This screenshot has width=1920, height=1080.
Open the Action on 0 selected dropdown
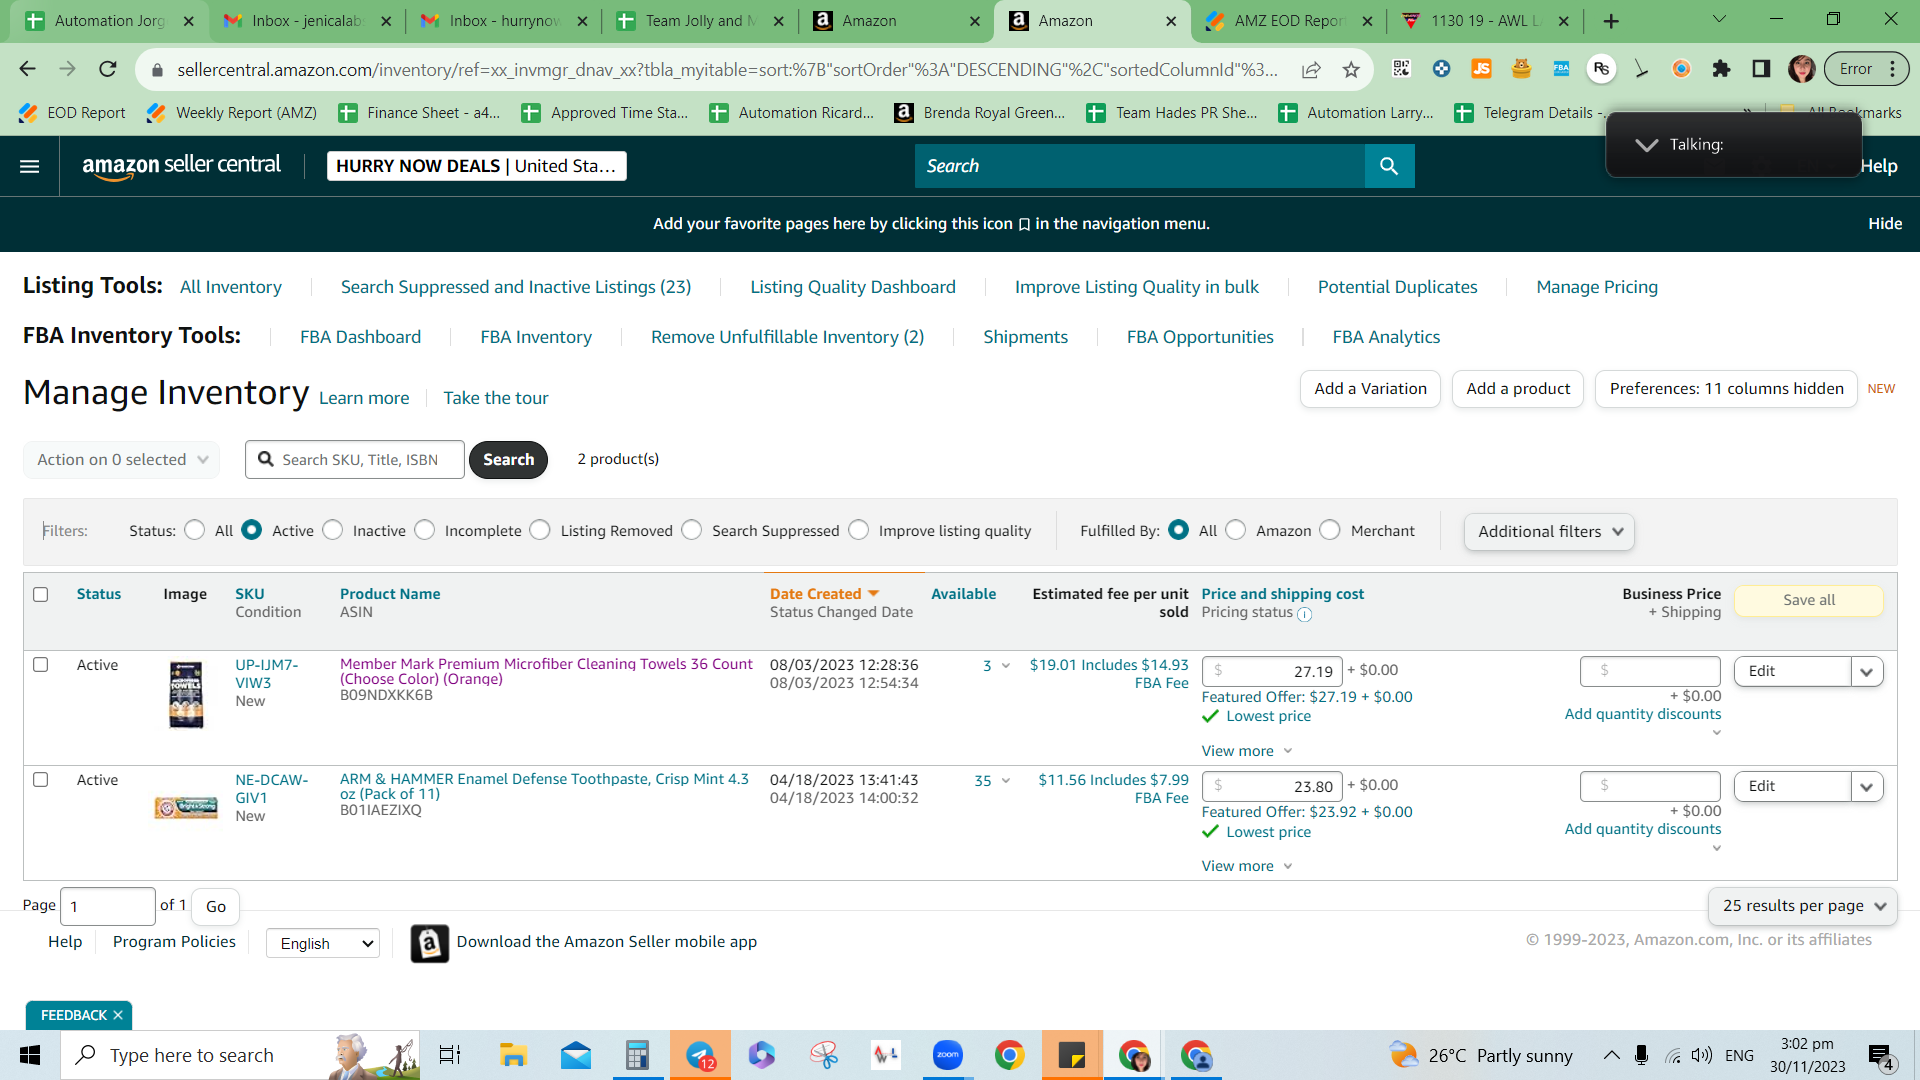(x=122, y=459)
